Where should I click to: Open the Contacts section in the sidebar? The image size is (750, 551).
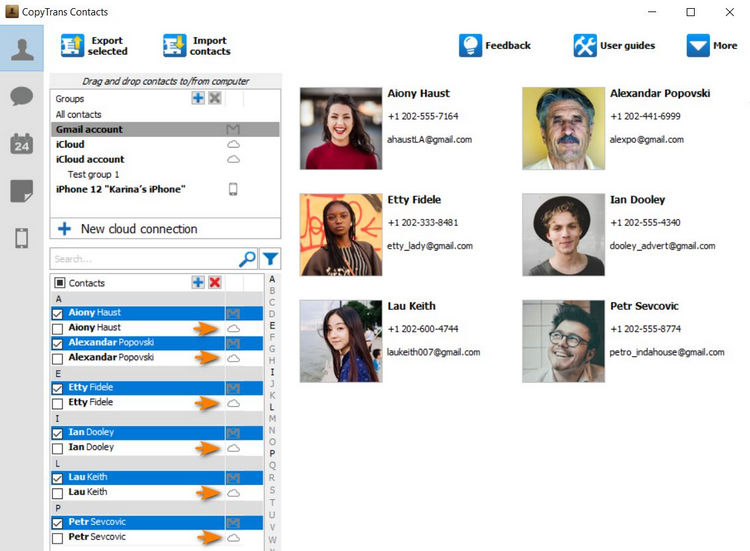[22, 48]
